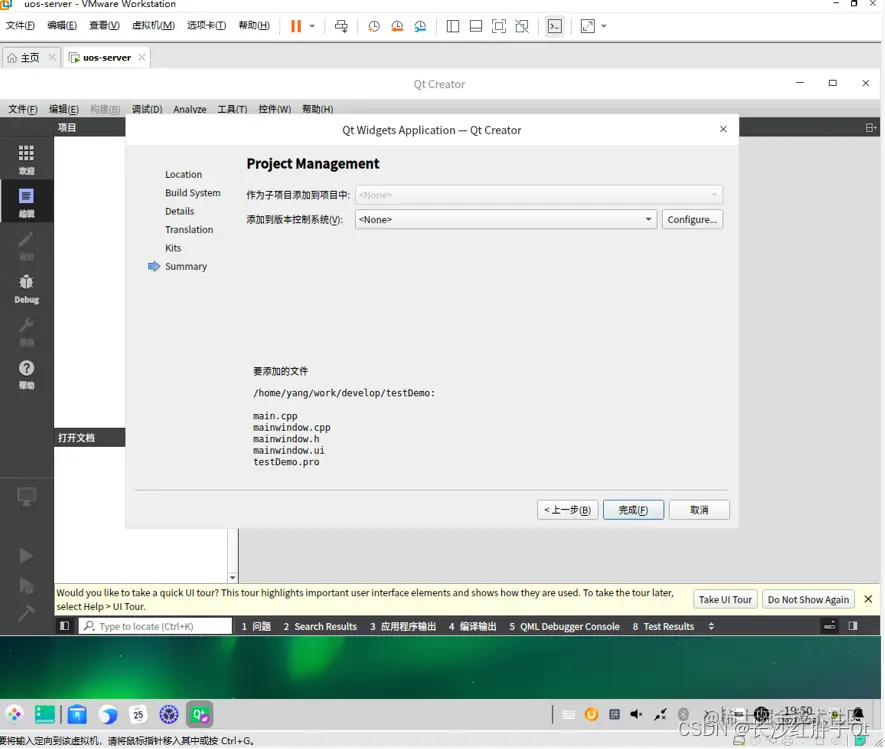Open the Welcome mode grid icon
Viewport: 885px width, 749px height.
point(26,159)
